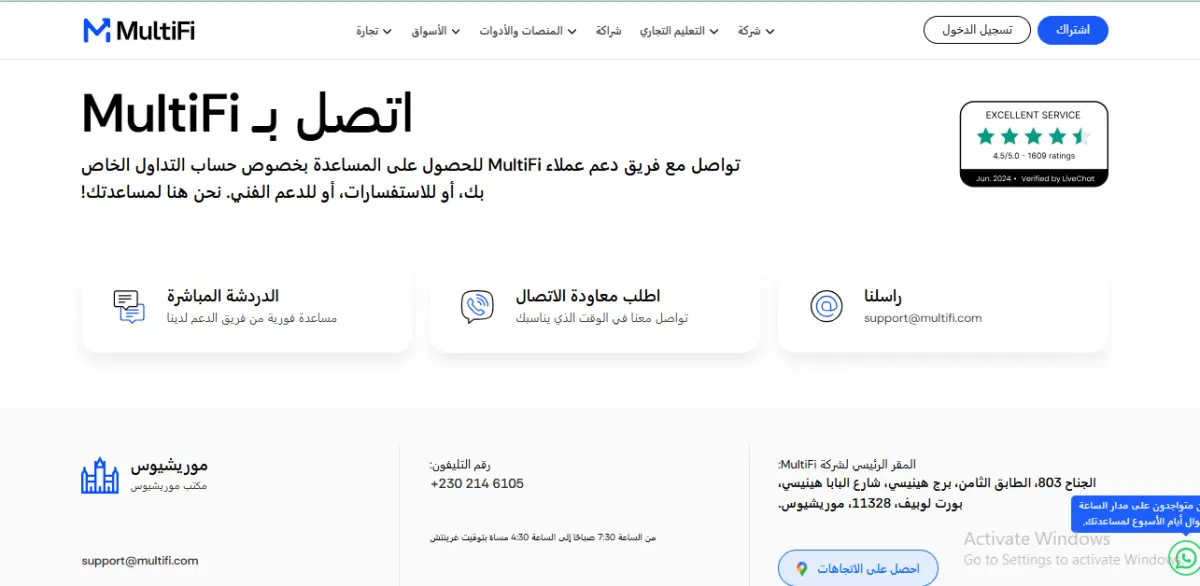Click the MultiFi logo

pos(139,31)
